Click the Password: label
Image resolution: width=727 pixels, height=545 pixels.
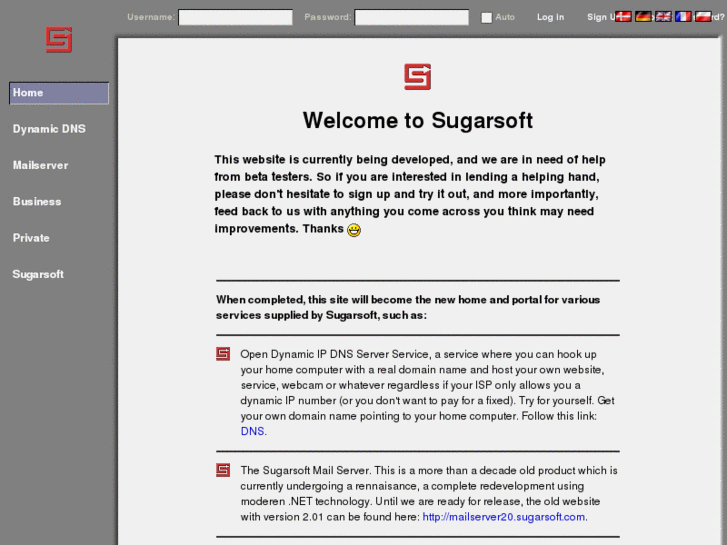[328, 17]
